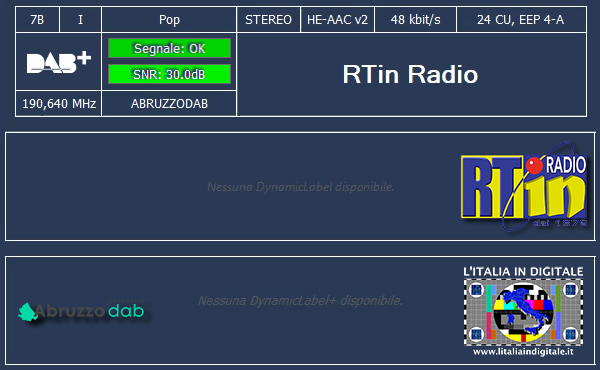Click the Abruzzo dab logo
600x370 pixels.
point(81,311)
